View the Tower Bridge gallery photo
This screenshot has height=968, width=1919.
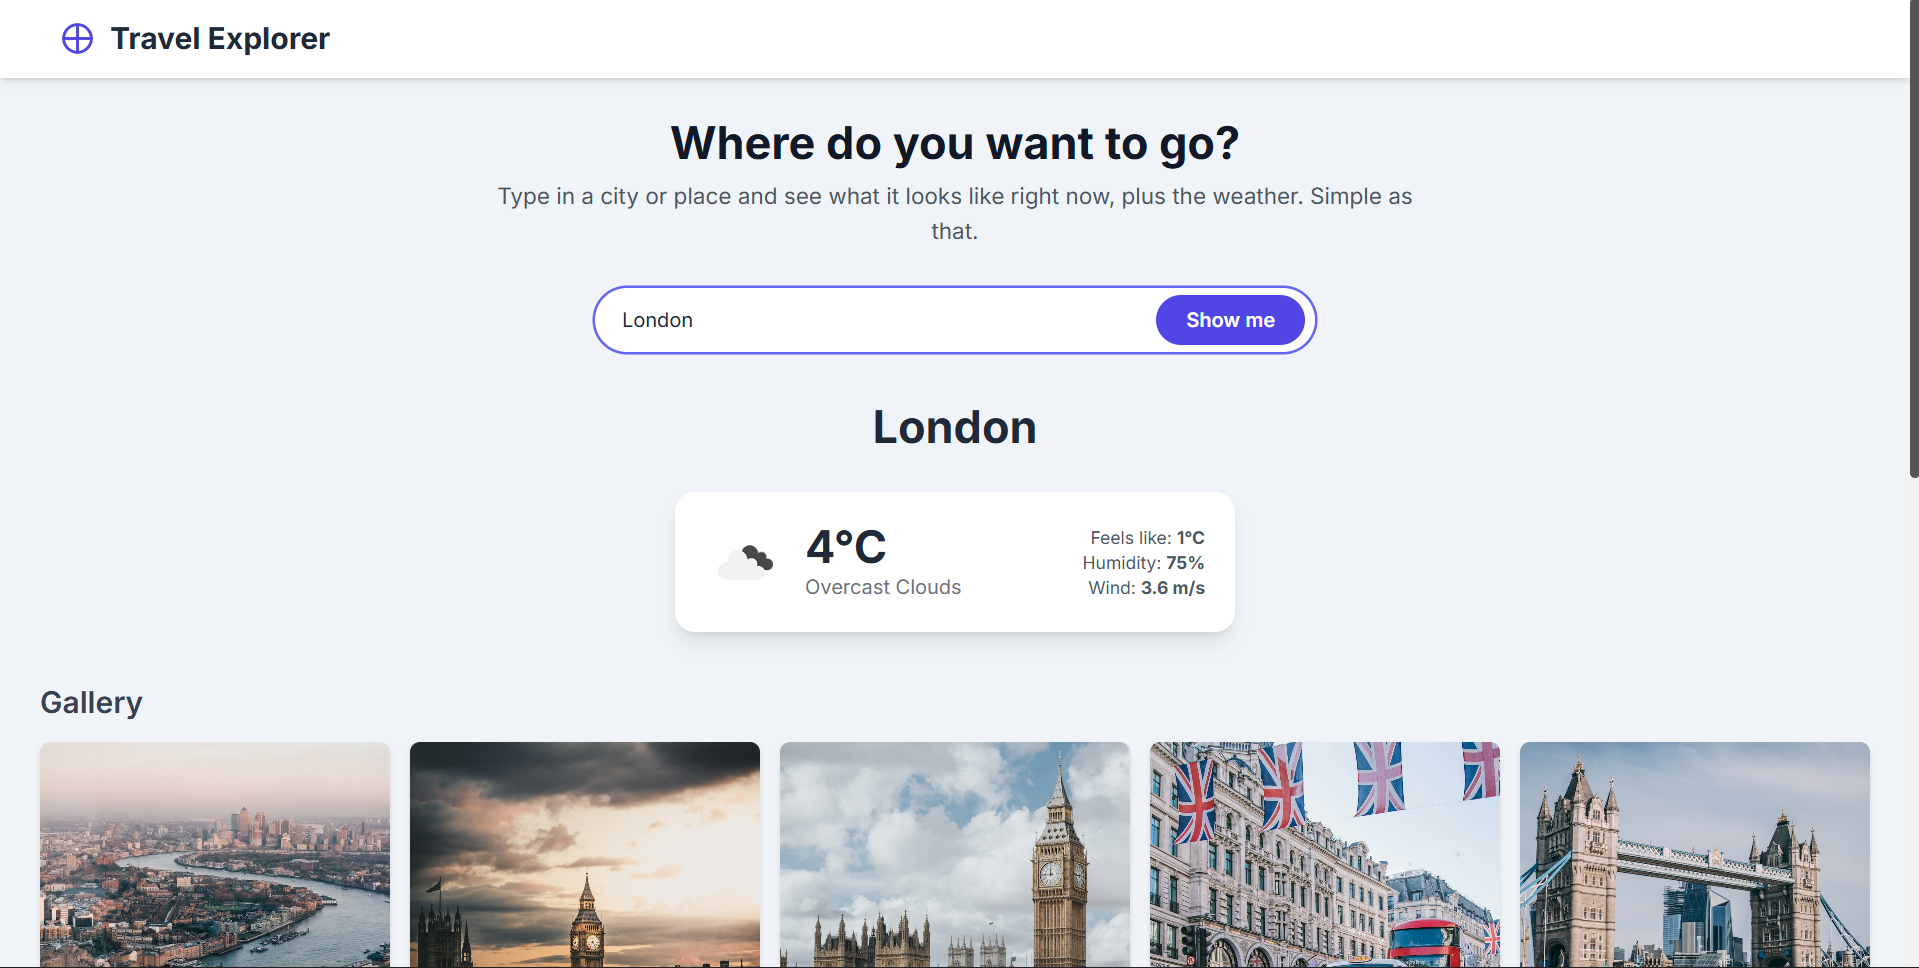coord(1694,855)
